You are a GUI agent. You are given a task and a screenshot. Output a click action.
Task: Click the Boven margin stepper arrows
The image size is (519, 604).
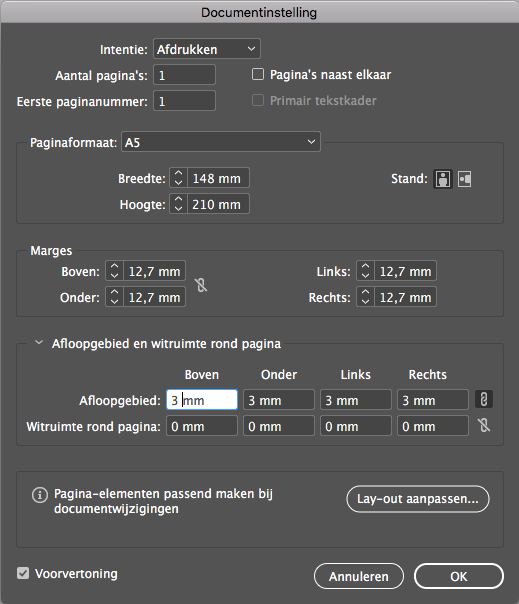click(x=114, y=271)
